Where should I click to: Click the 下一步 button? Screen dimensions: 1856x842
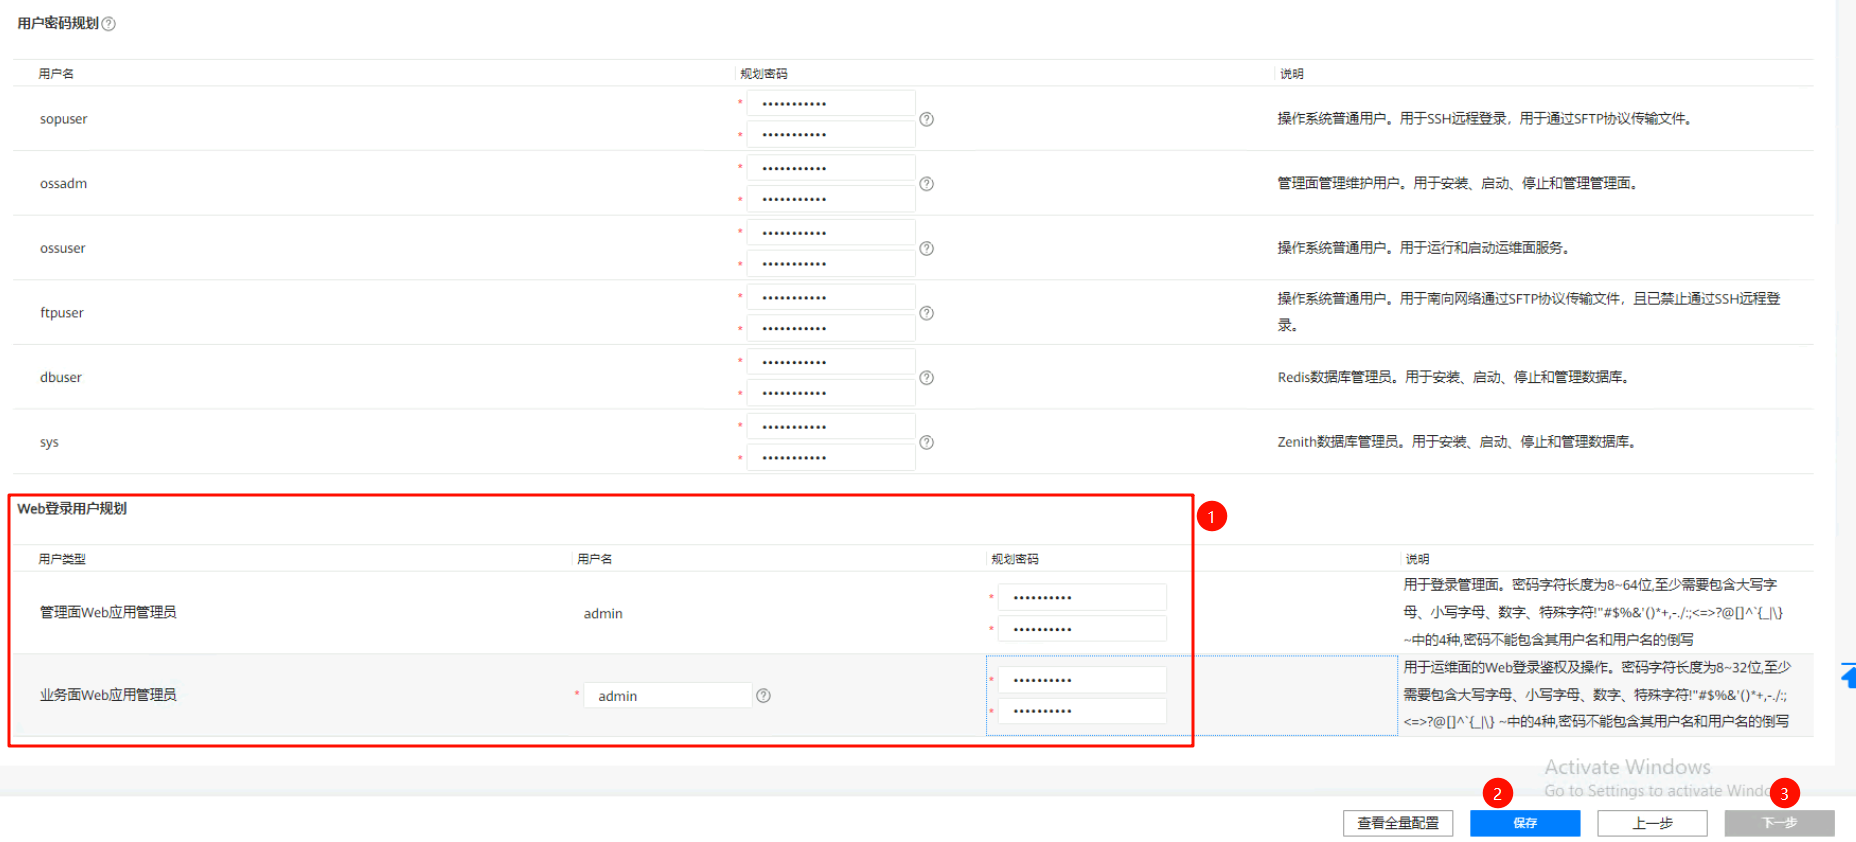click(x=1779, y=823)
